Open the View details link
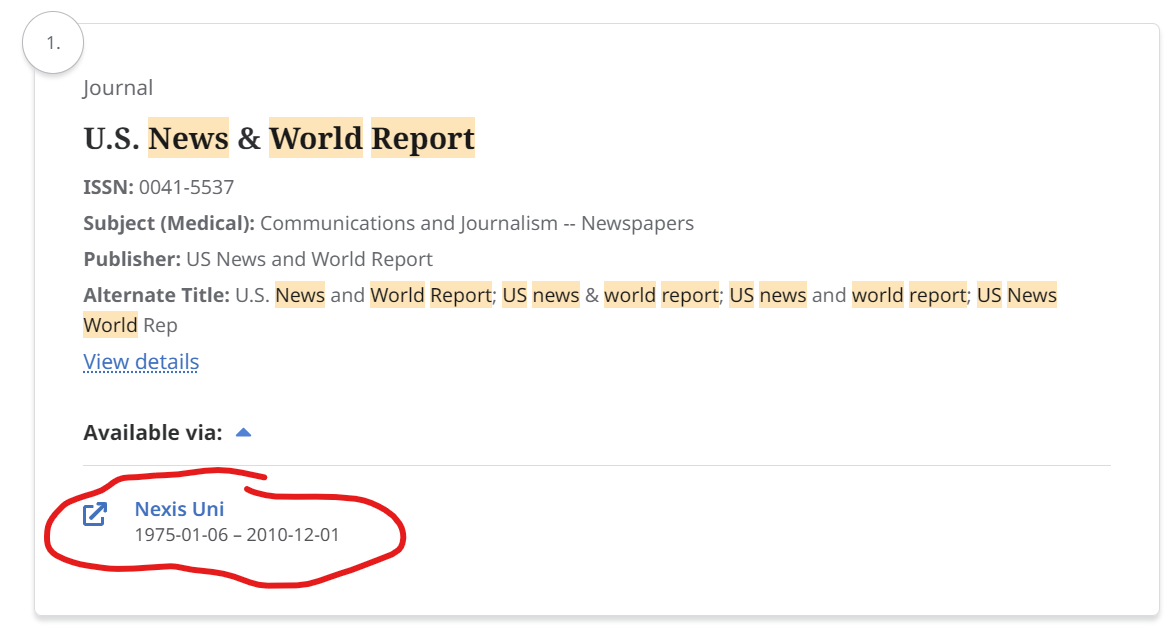Screen dimensions: 1171x631 tap(141, 361)
